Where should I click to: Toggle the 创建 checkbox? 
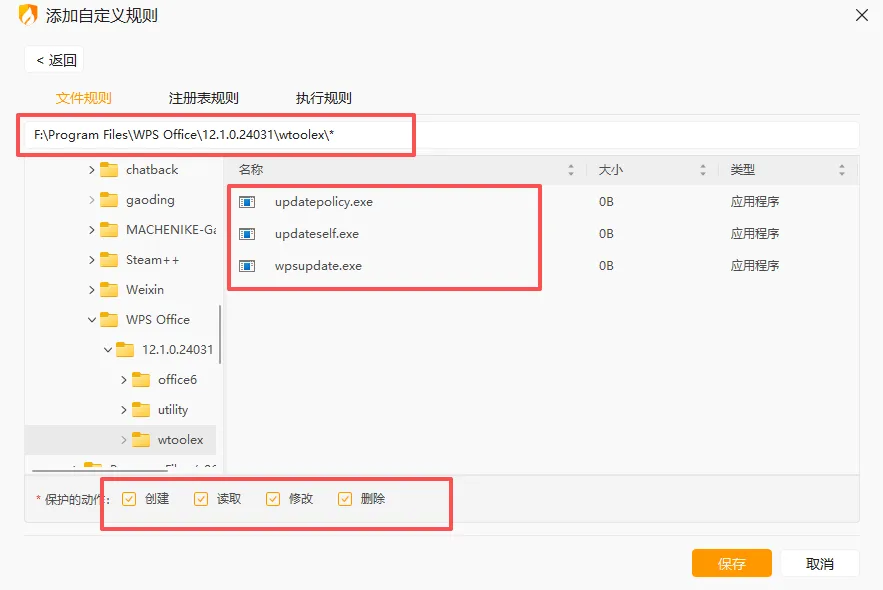tap(129, 499)
